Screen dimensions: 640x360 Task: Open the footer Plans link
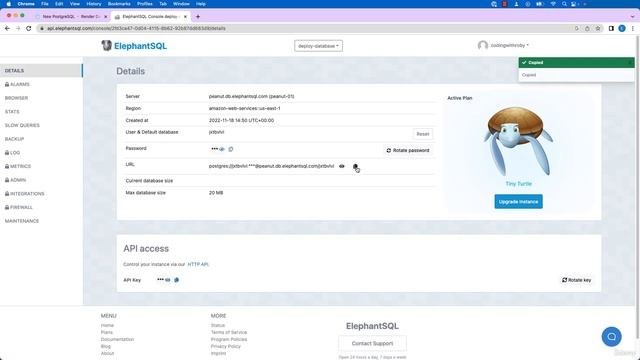107,333
